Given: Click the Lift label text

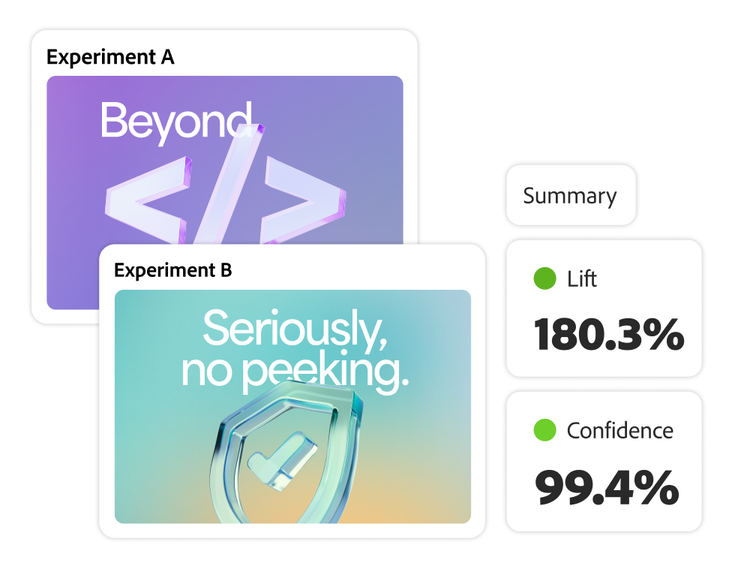Looking at the screenshot, I should click(x=581, y=279).
